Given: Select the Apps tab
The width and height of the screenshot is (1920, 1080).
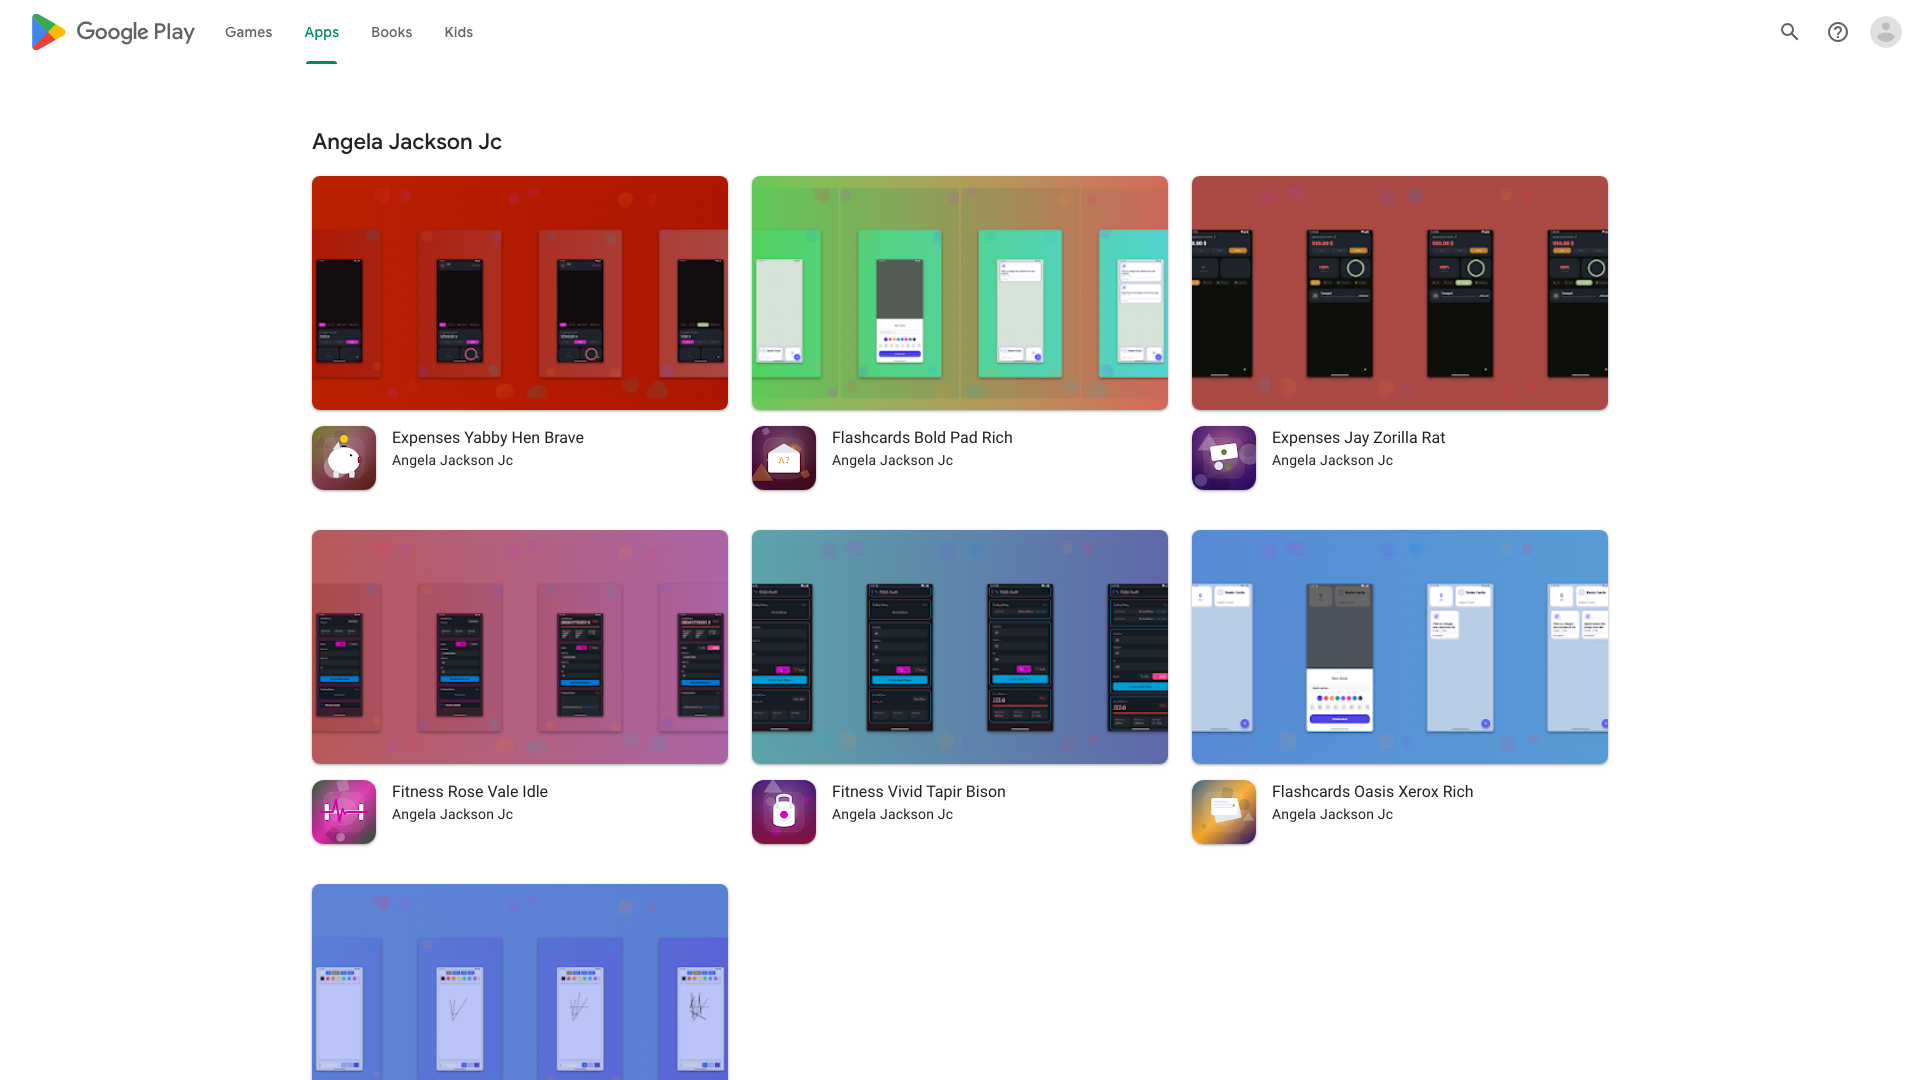Looking at the screenshot, I should pos(321,32).
